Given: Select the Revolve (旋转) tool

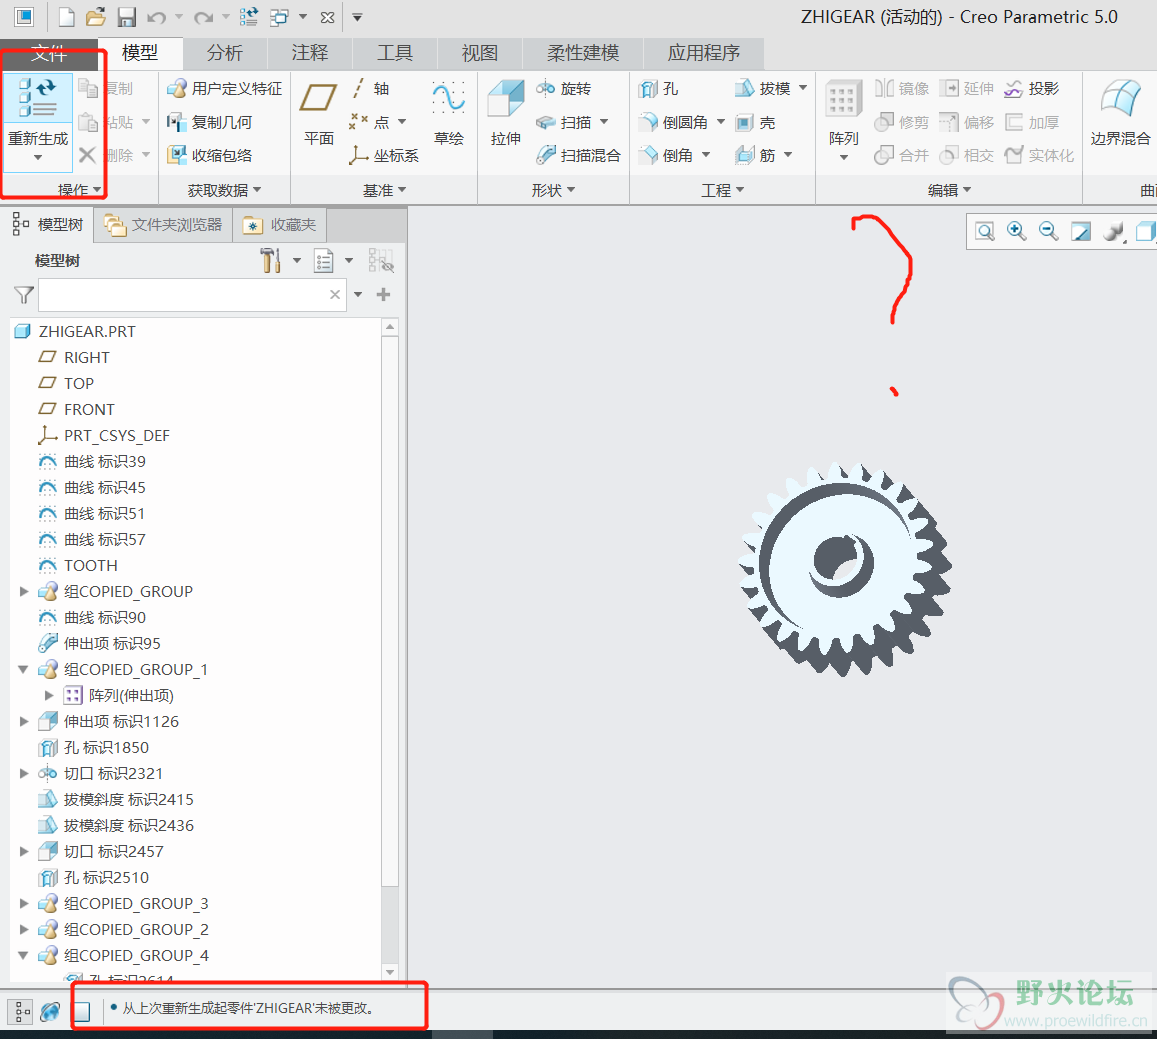Looking at the screenshot, I should [x=564, y=89].
